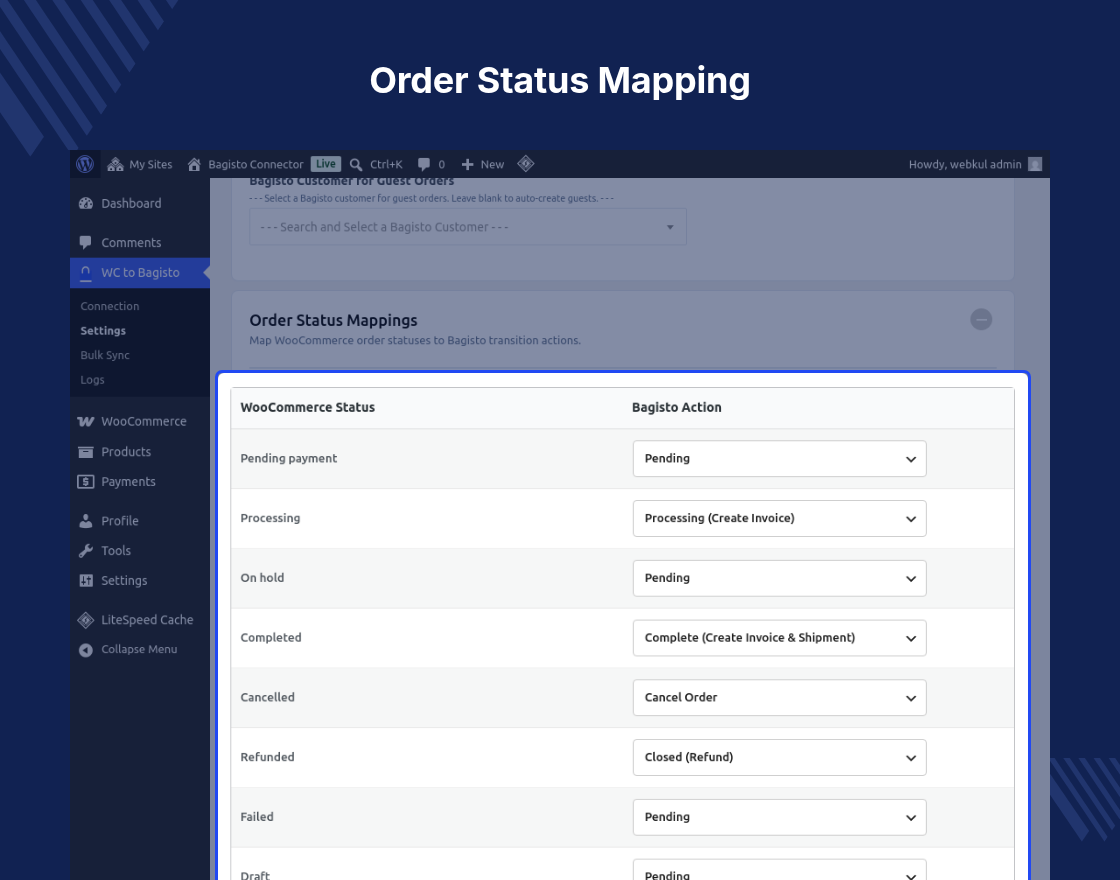The height and width of the screenshot is (880, 1120).
Task: Click the On hold row label
Action: coord(262,578)
